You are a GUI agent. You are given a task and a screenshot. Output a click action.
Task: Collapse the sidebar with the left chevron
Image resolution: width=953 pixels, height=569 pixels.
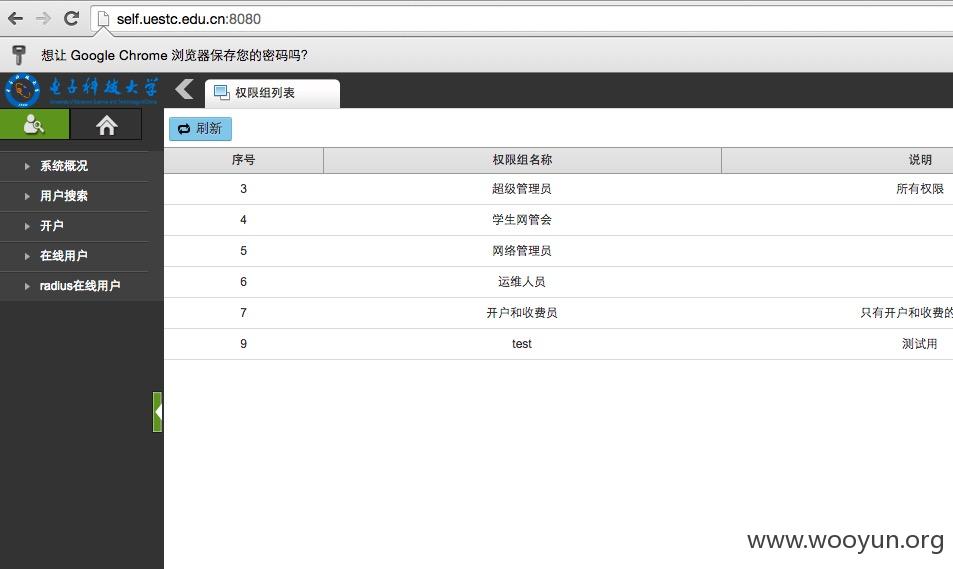pos(184,89)
